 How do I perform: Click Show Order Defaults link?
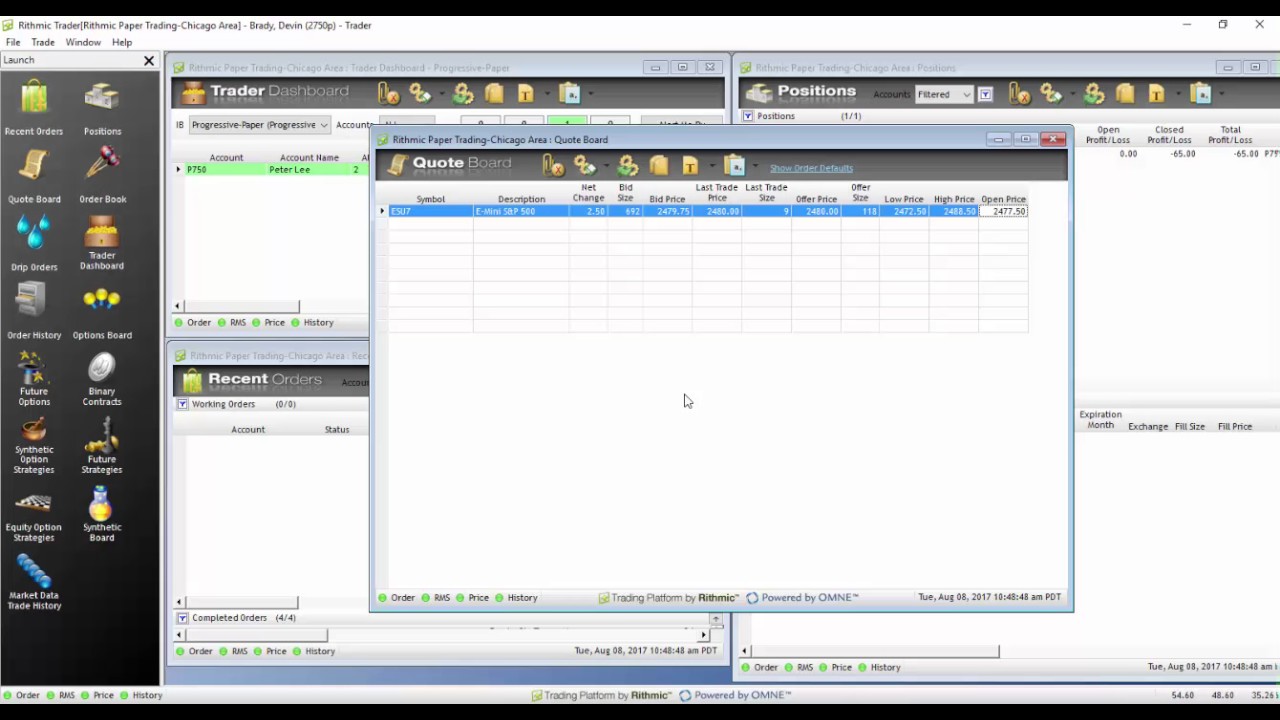(811, 168)
